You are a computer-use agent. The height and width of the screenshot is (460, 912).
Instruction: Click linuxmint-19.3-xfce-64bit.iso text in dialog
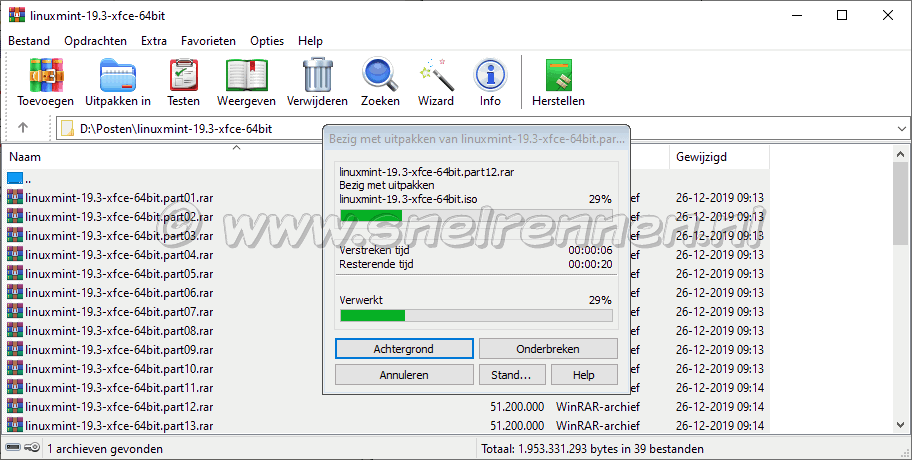click(408, 199)
